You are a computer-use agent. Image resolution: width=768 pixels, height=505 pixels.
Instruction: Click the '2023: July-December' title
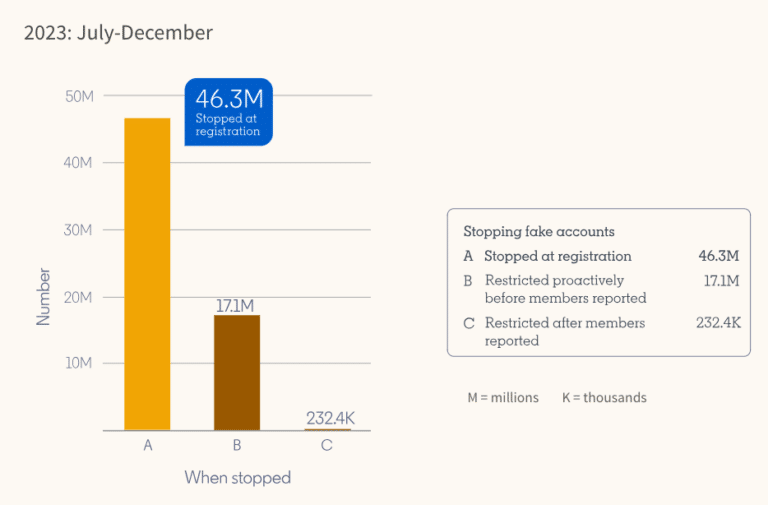click(119, 33)
